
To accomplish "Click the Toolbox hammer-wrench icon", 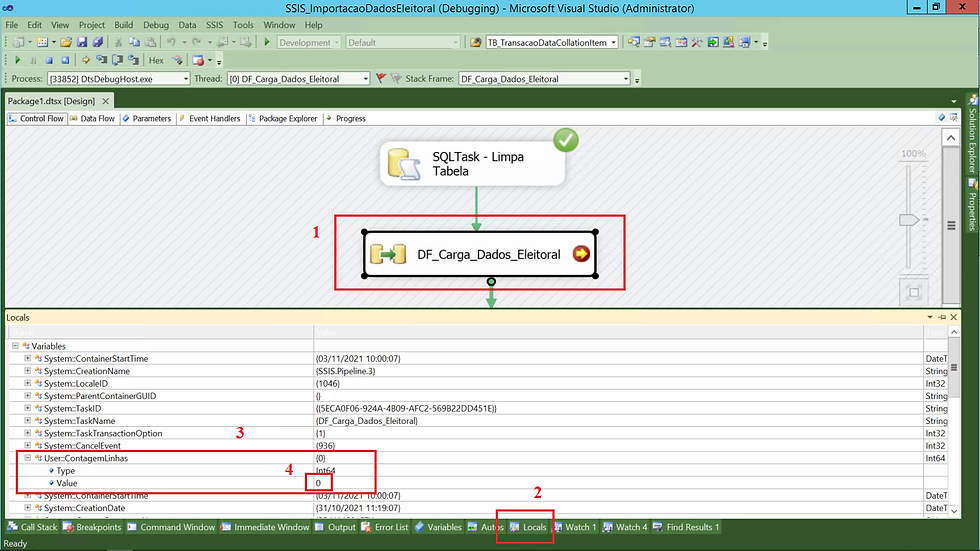I will pyautogui.click(x=697, y=42).
